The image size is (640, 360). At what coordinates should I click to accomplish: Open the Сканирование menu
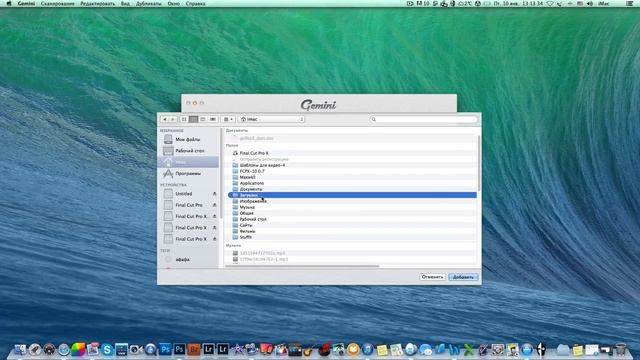(58, 3)
